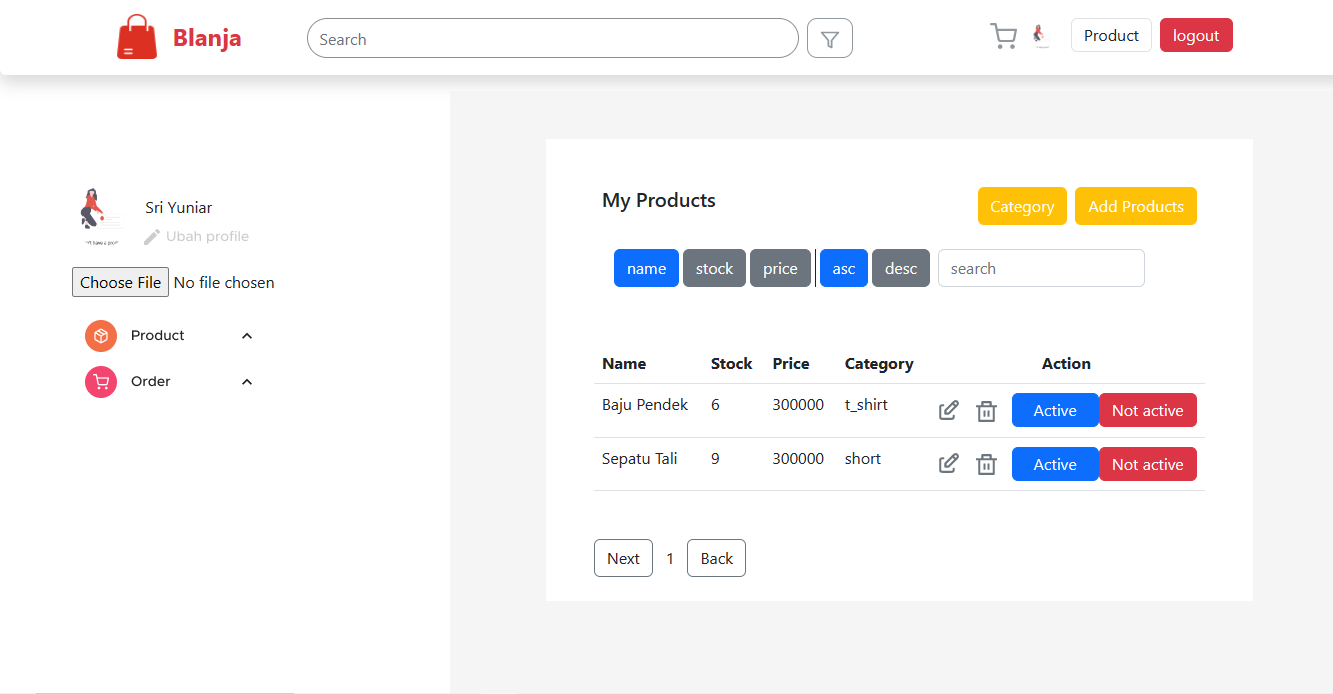Select the Product box icon in the sidebar
The height and width of the screenshot is (694, 1333).
coord(100,335)
